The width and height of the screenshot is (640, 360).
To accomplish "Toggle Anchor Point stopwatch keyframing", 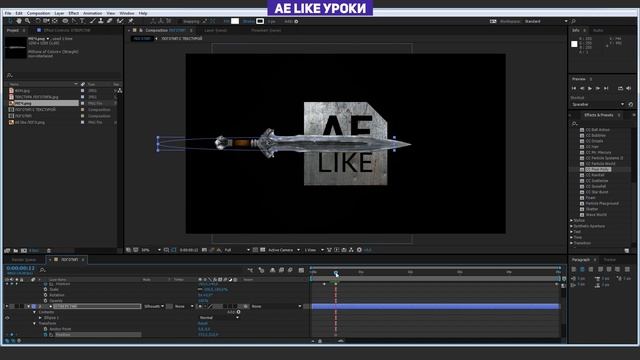I will point(45,329).
